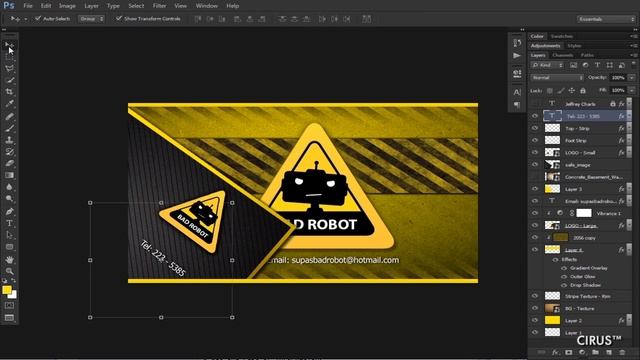Select the Horizontal Type tool
The width and height of the screenshot is (640, 360).
(x=9, y=223)
